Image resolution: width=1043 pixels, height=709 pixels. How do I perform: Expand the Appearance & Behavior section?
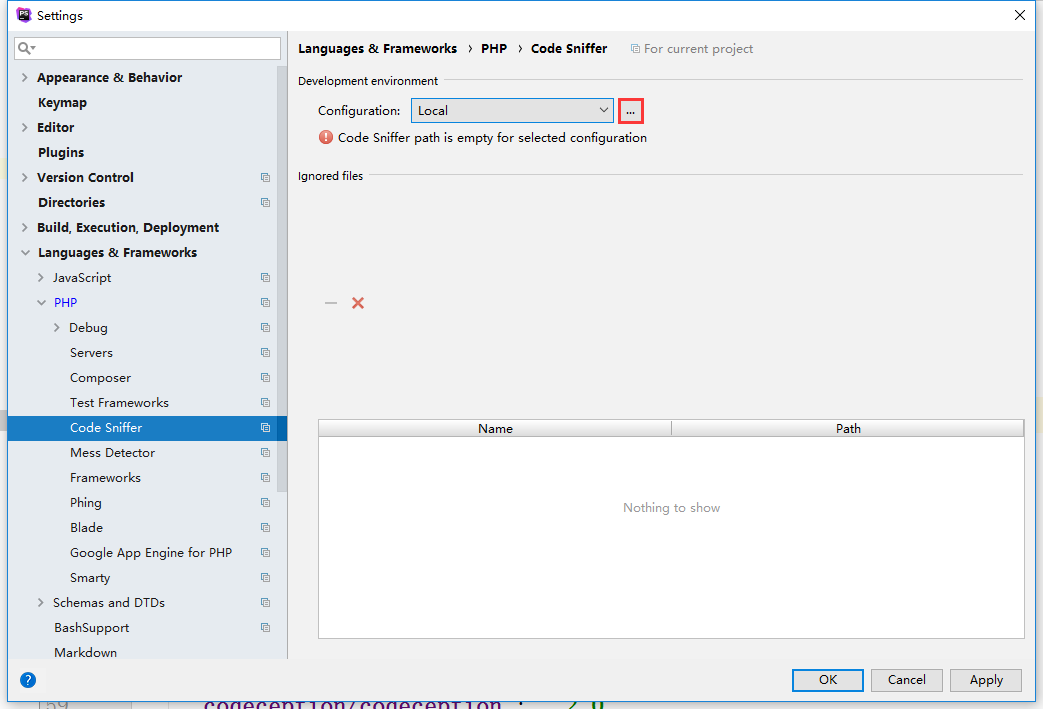coord(25,78)
